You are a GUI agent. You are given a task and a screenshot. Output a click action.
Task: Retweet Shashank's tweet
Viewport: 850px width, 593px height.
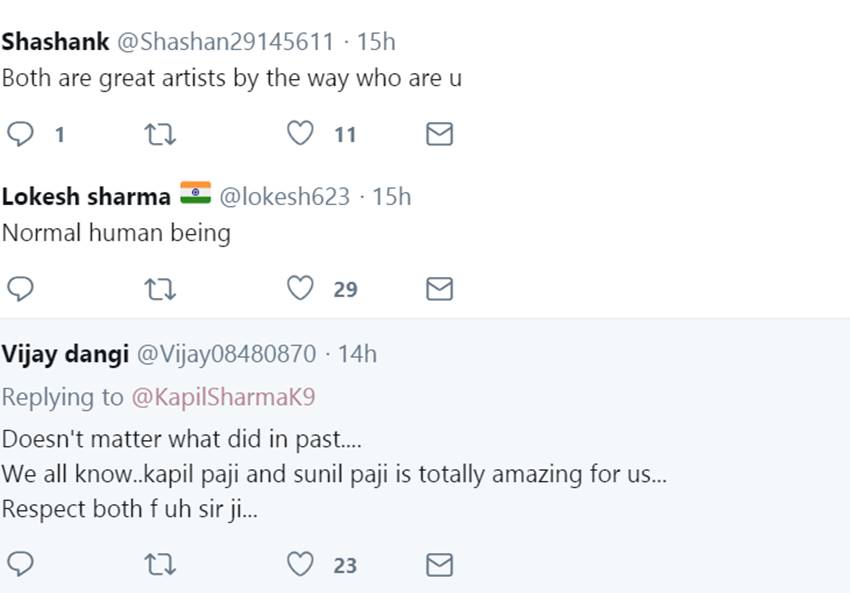tap(160, 133)
